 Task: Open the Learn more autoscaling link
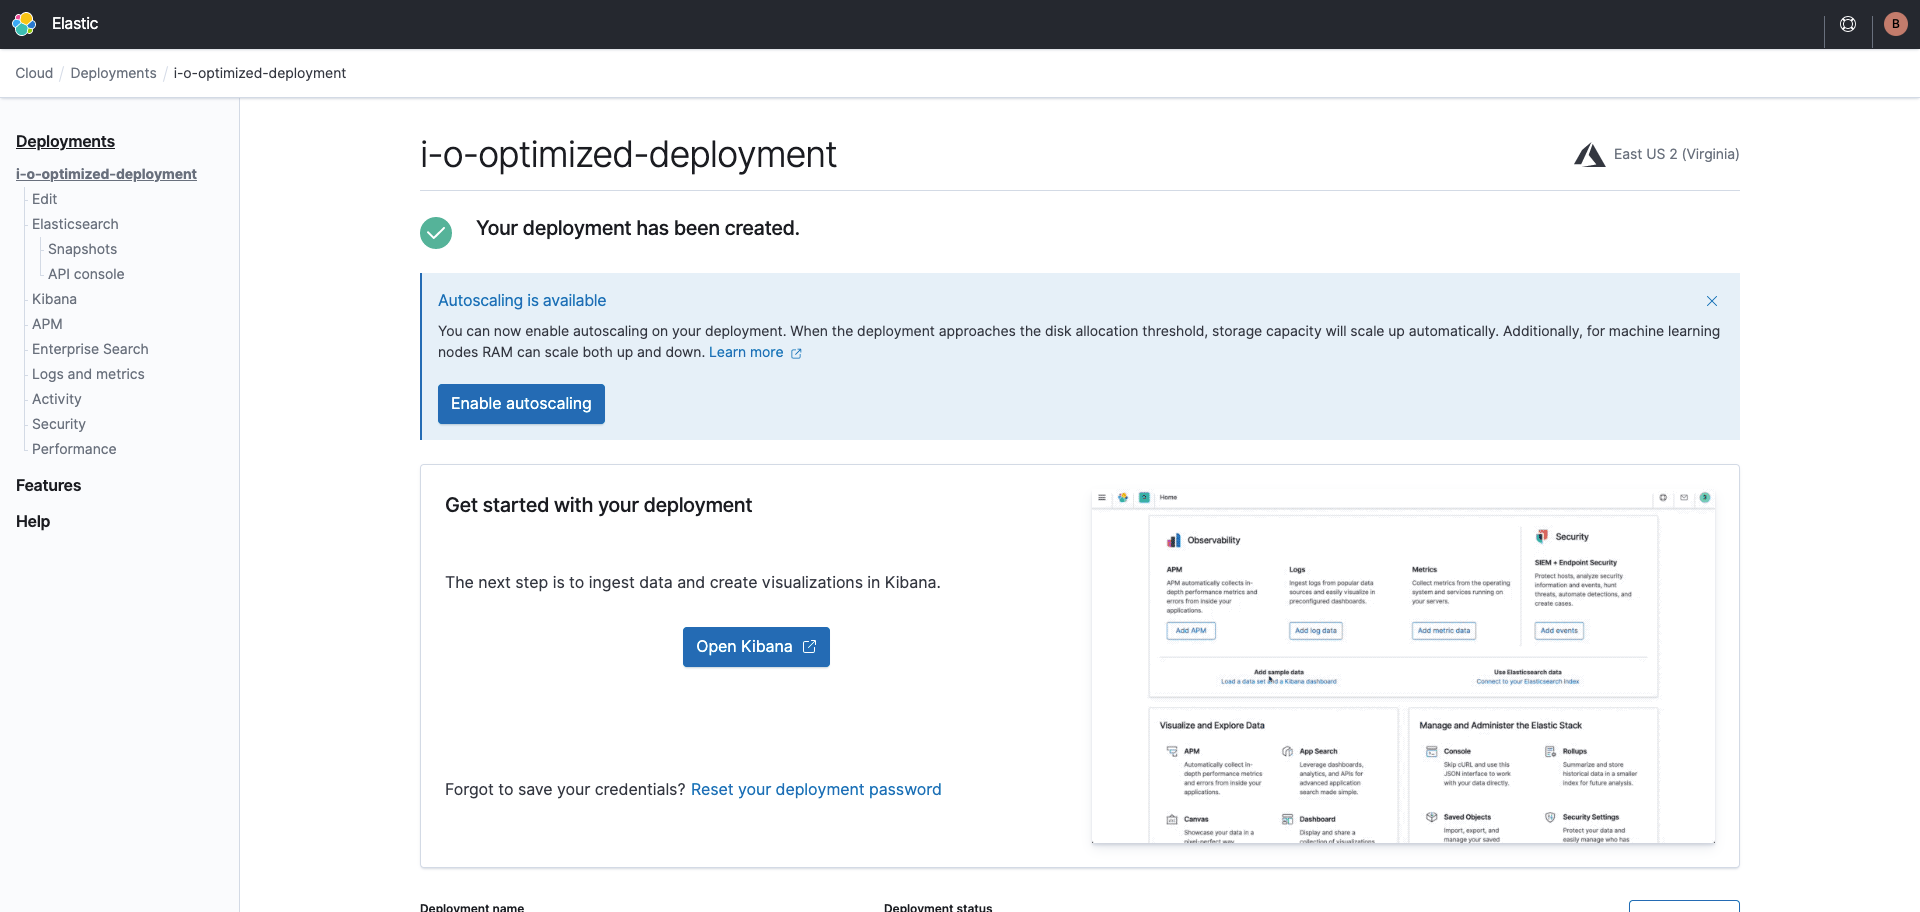[746, 352]
